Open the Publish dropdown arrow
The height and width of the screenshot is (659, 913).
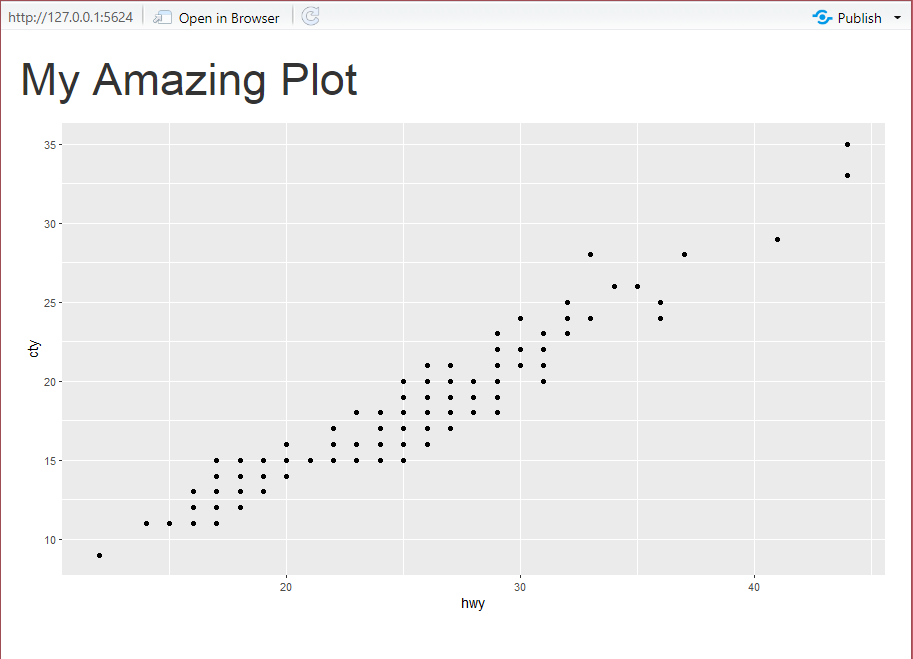896,18
